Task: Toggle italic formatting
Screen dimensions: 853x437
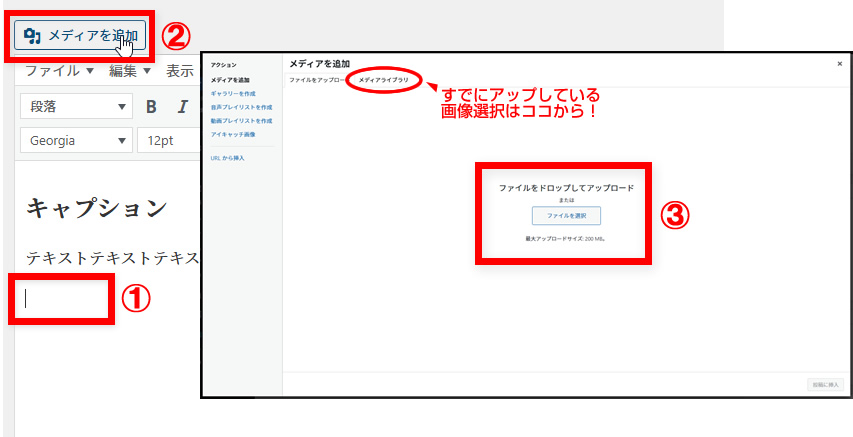Action: click(183, 106)
